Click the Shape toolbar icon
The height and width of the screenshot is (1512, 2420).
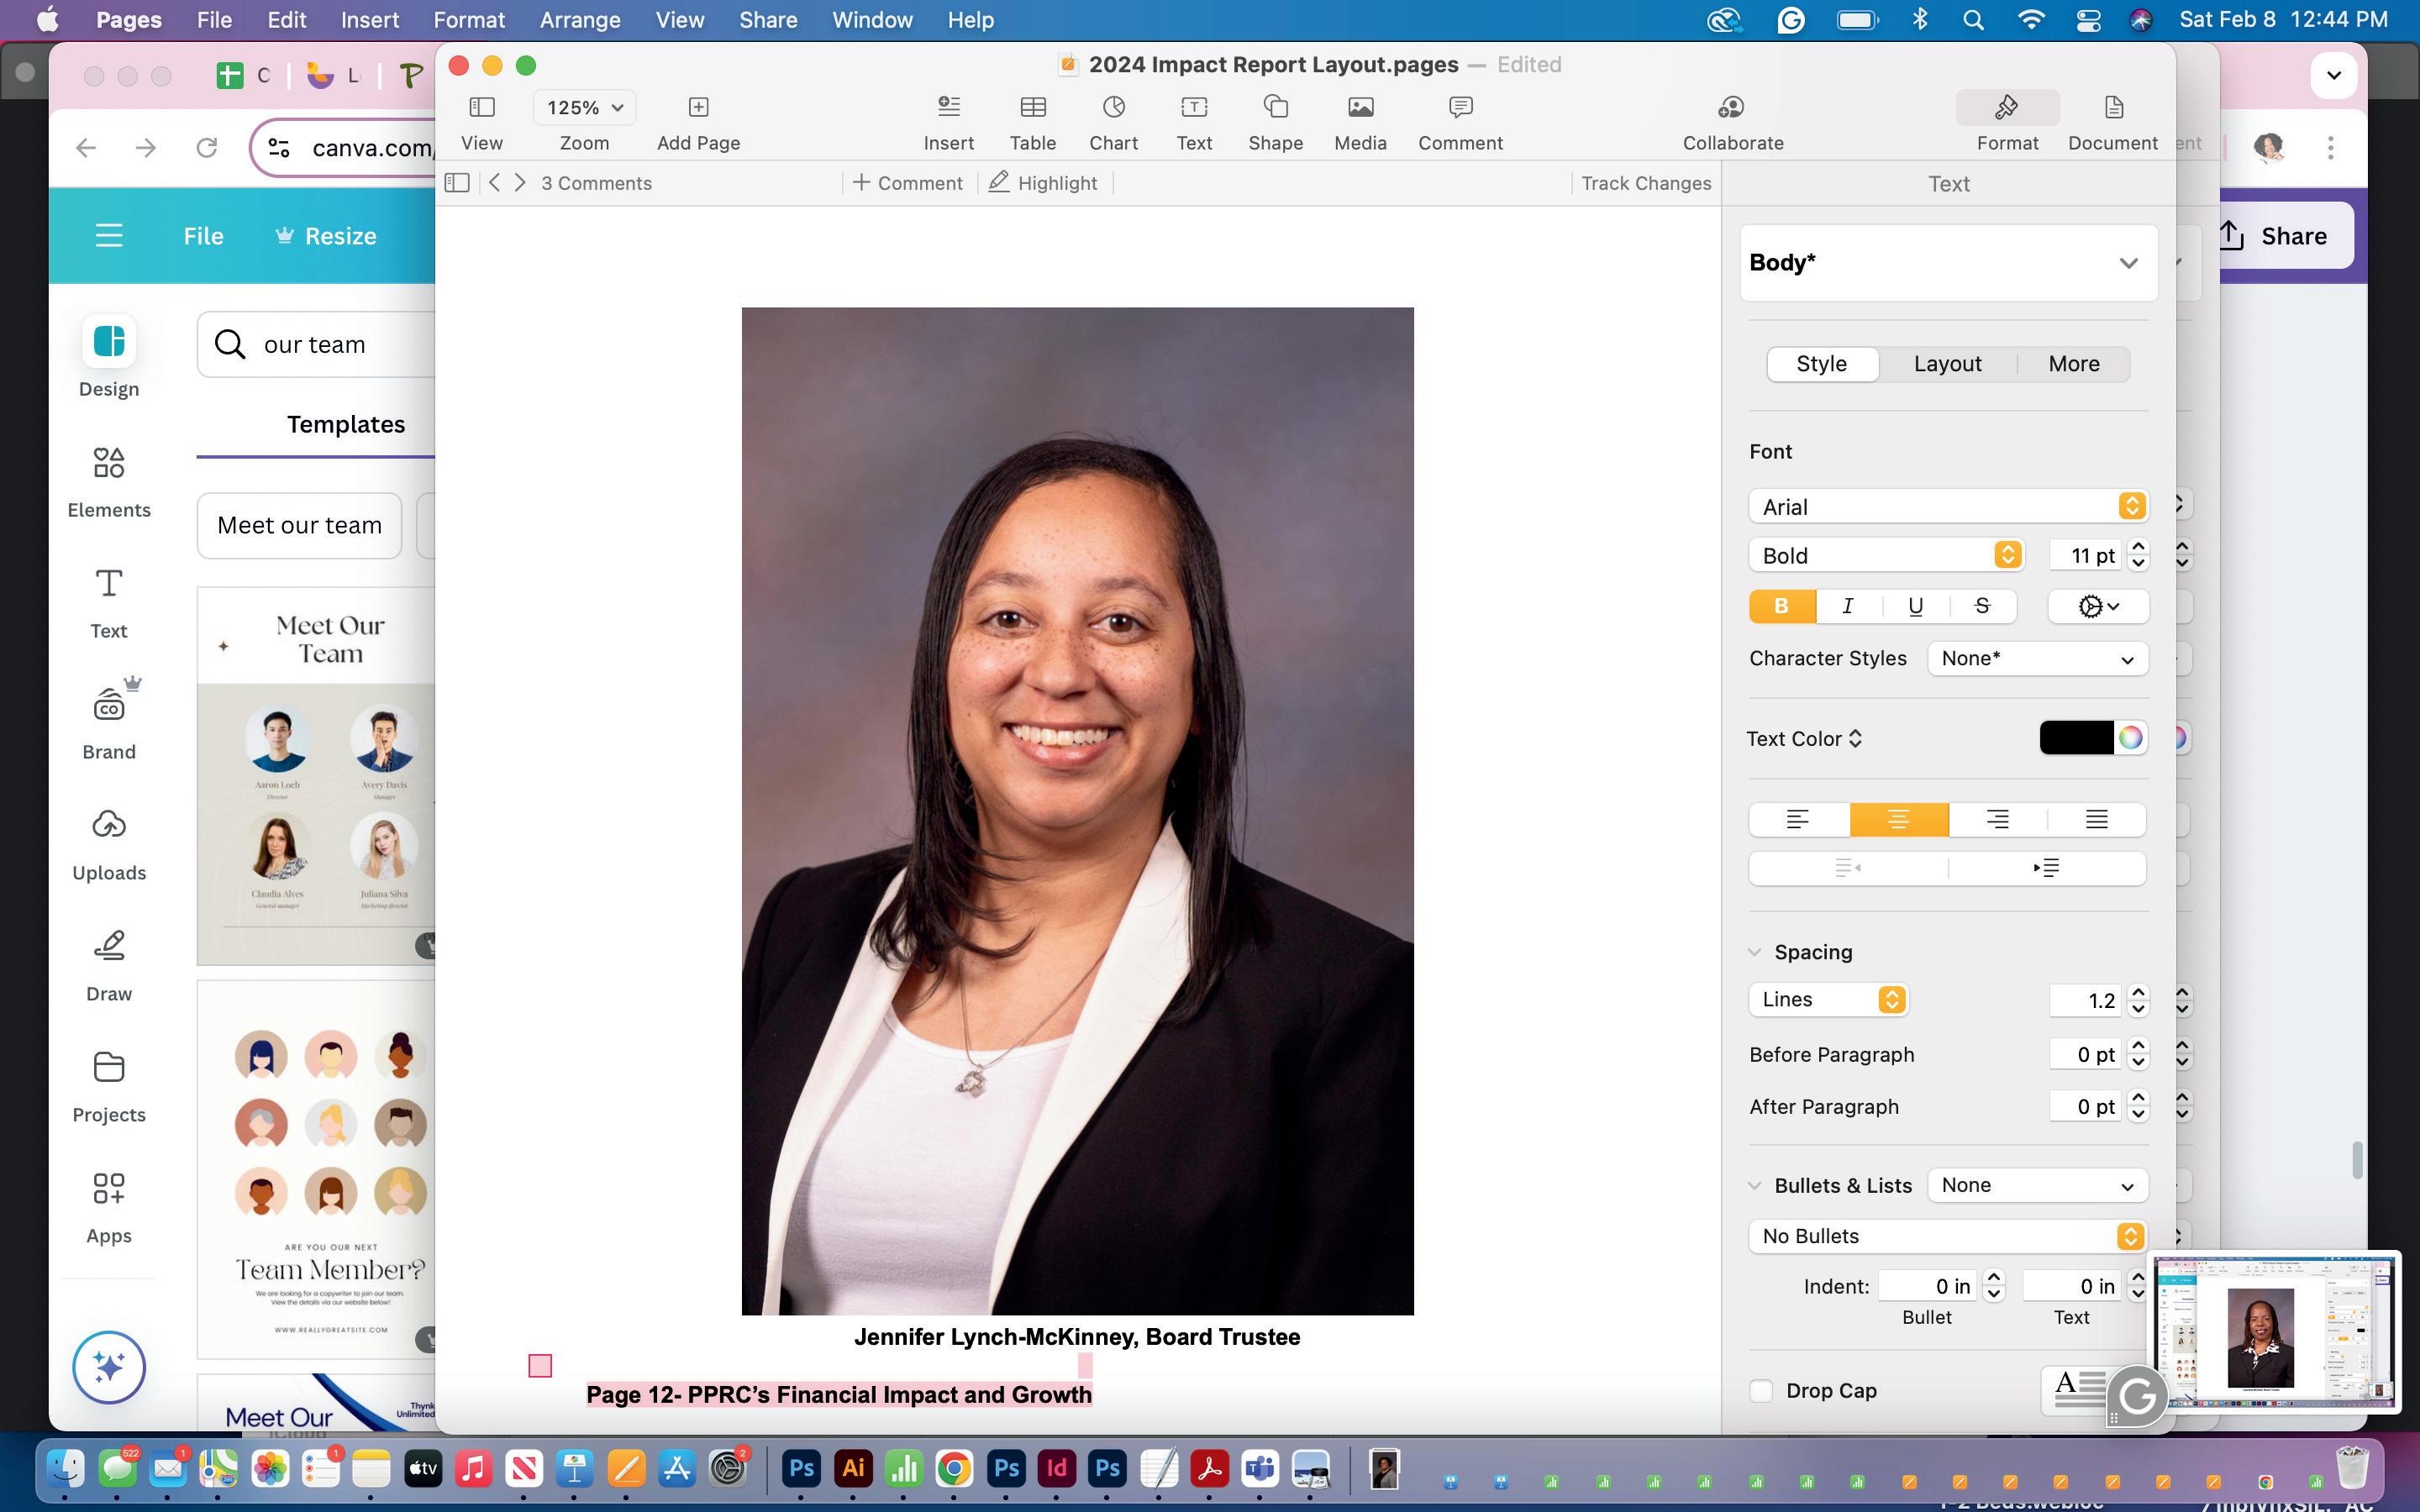tap(1275, 108)
